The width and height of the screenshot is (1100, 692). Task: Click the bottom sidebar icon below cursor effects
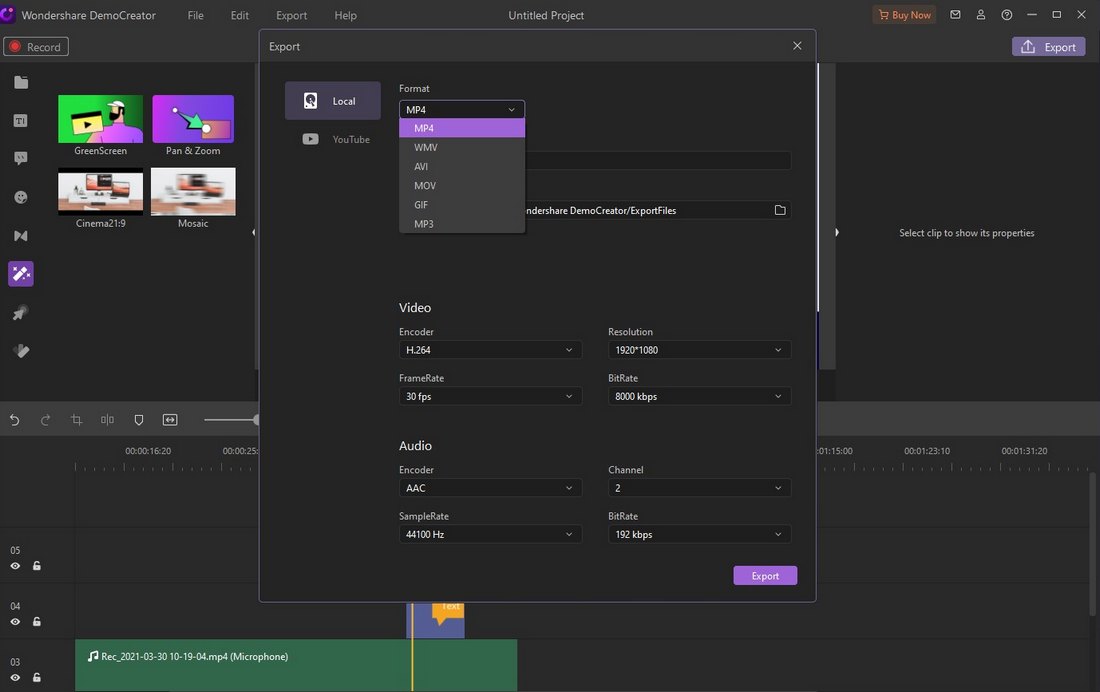pos(21,350)
